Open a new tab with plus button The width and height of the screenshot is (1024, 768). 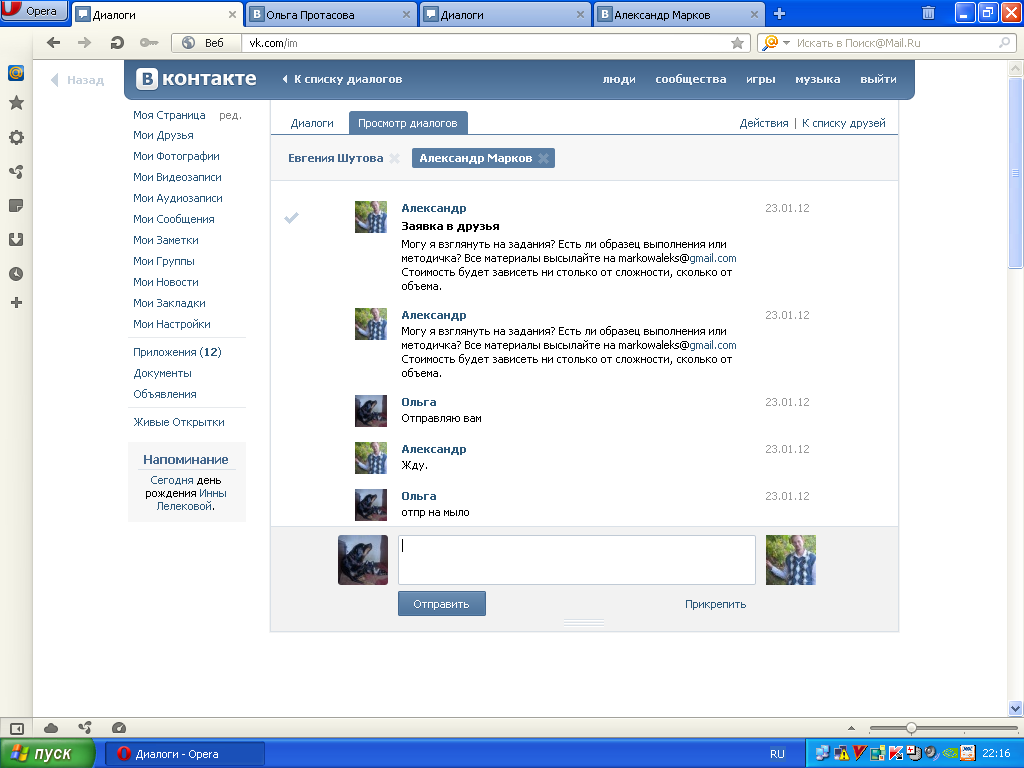click(x=779, y=14)
